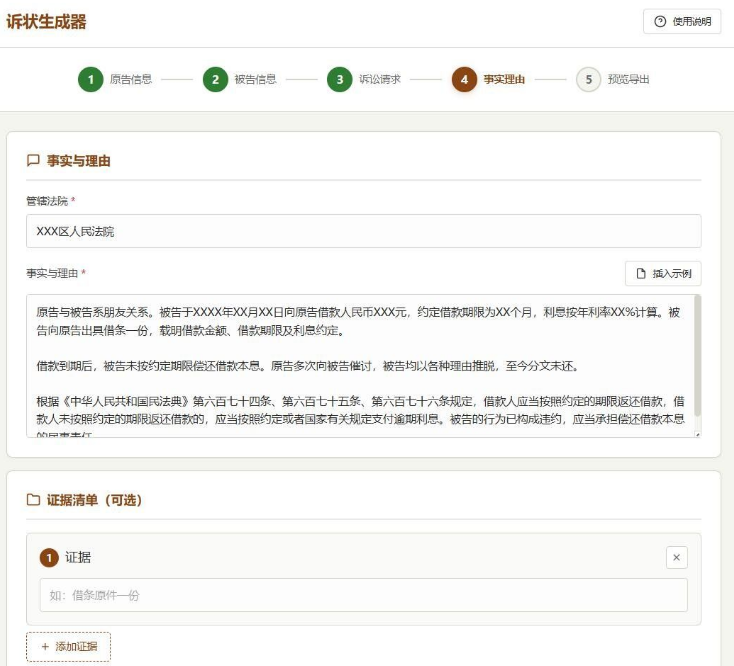Viewport: 734px width, 666px height.
Task: Click the question mark icon in 使用说明
Action: (x=660, y=21)
